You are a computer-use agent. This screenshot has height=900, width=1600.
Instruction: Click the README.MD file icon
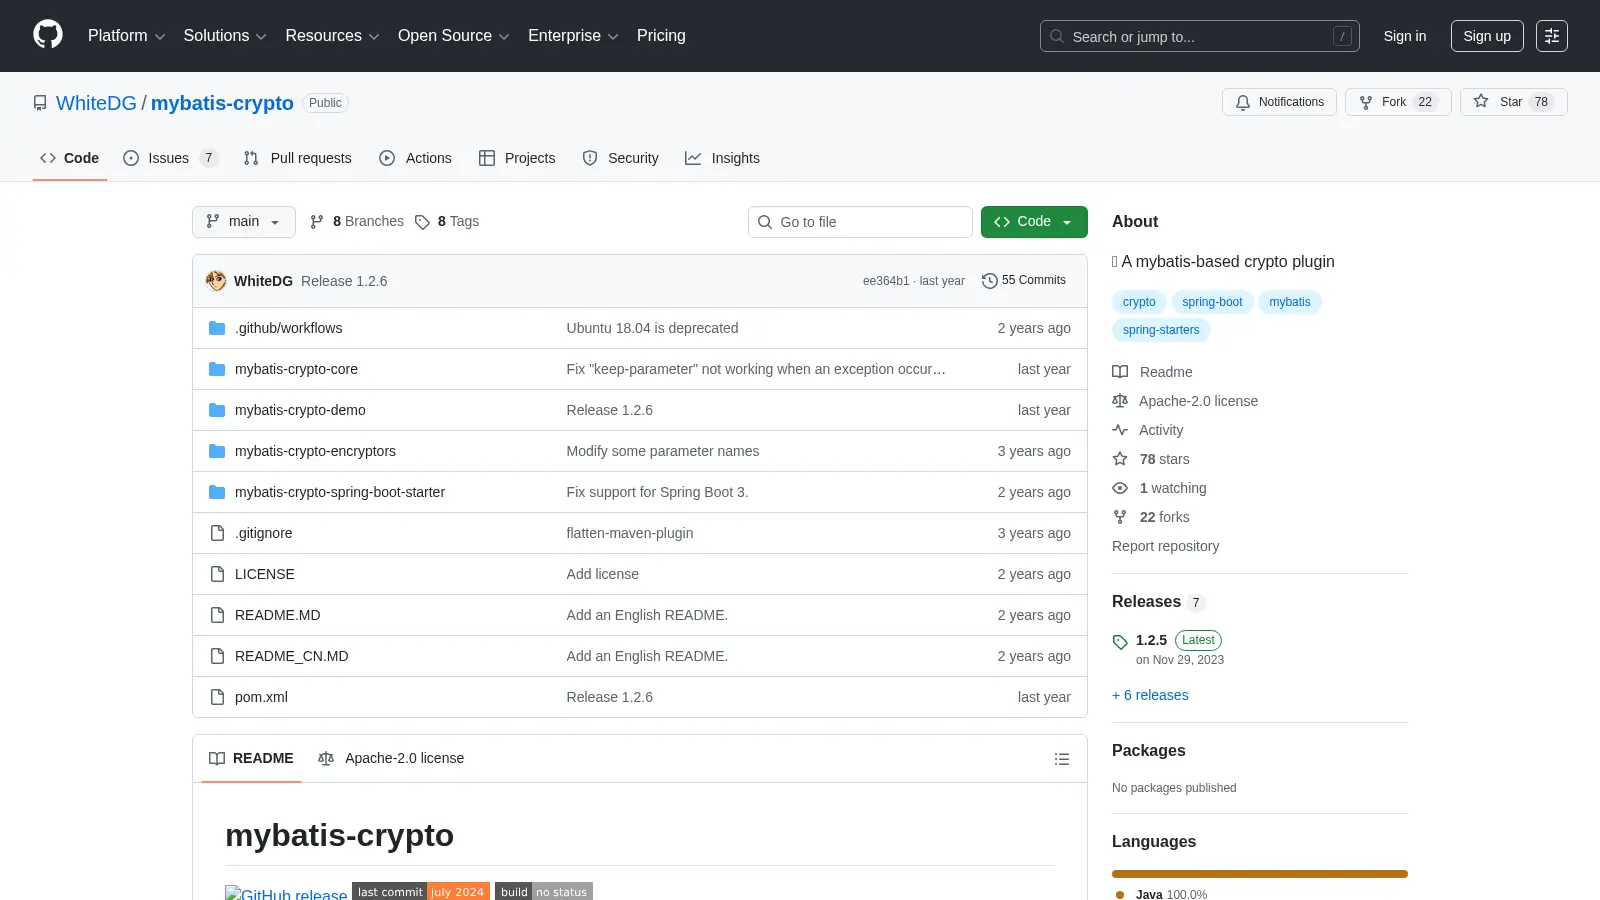pos(217,615)
